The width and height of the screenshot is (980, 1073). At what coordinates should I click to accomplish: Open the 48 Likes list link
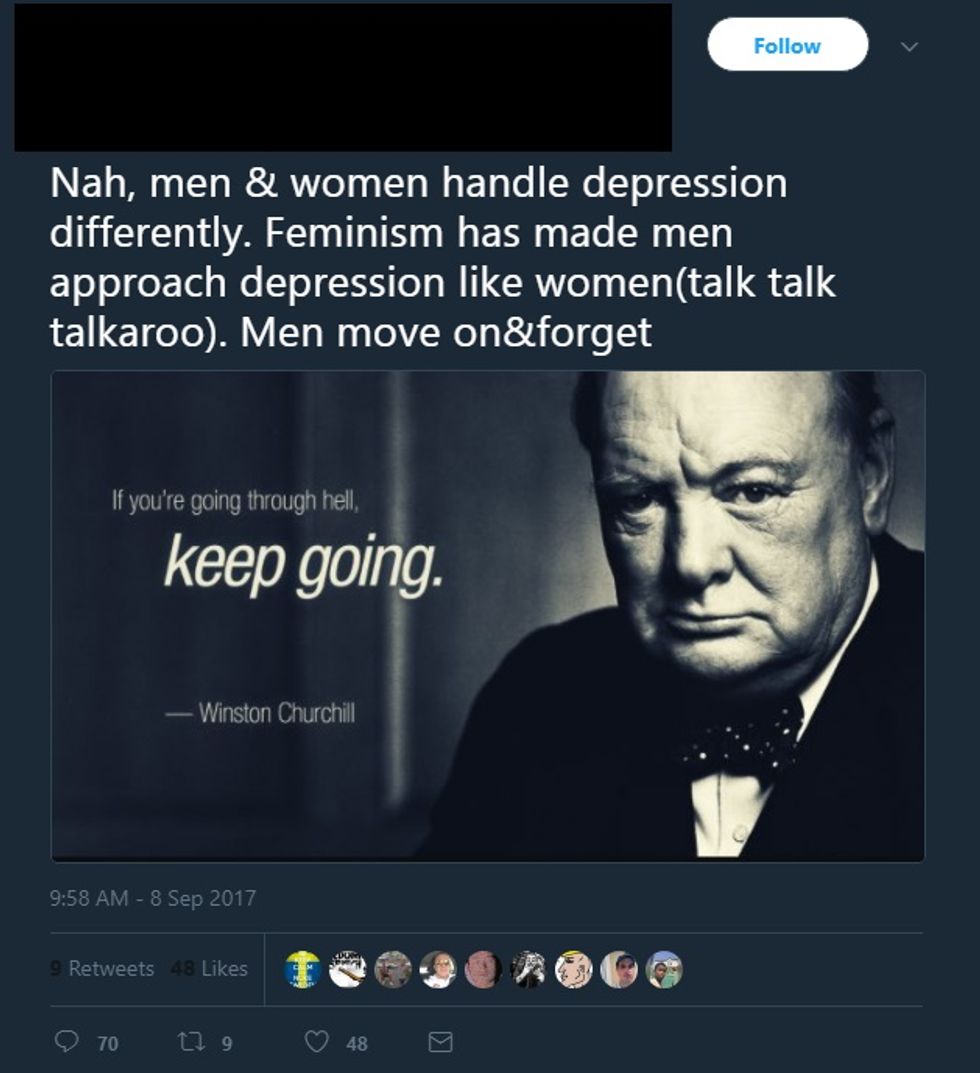[x=208, y=968]
